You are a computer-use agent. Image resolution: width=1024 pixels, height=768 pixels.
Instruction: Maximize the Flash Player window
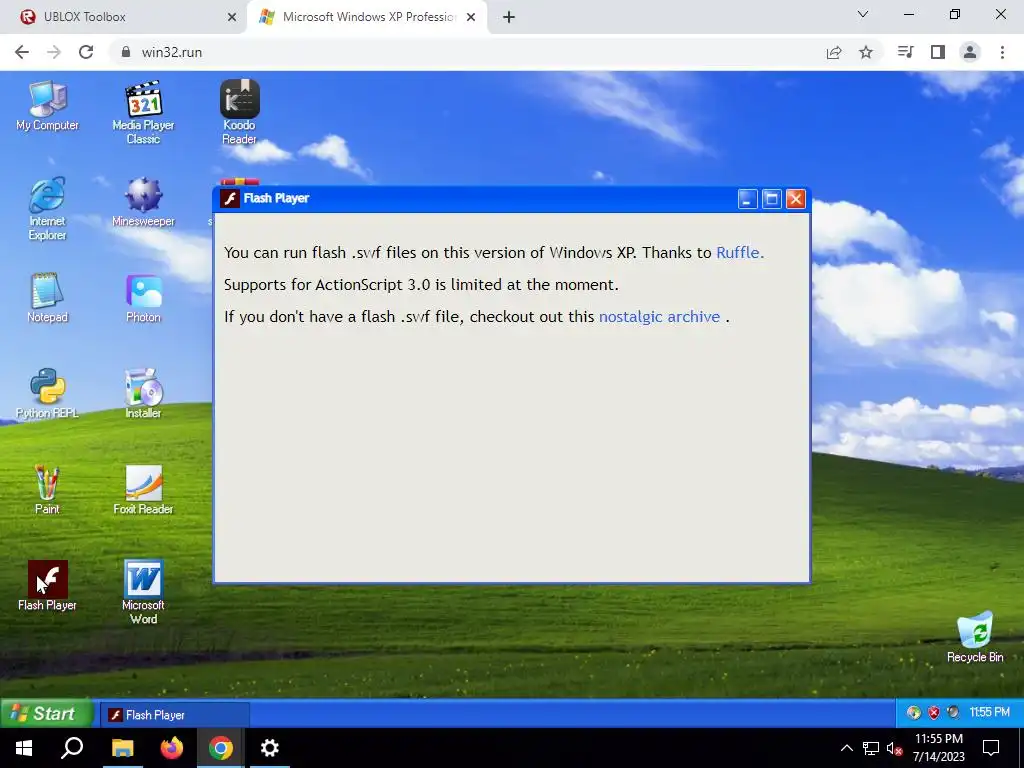coord(772,199)
